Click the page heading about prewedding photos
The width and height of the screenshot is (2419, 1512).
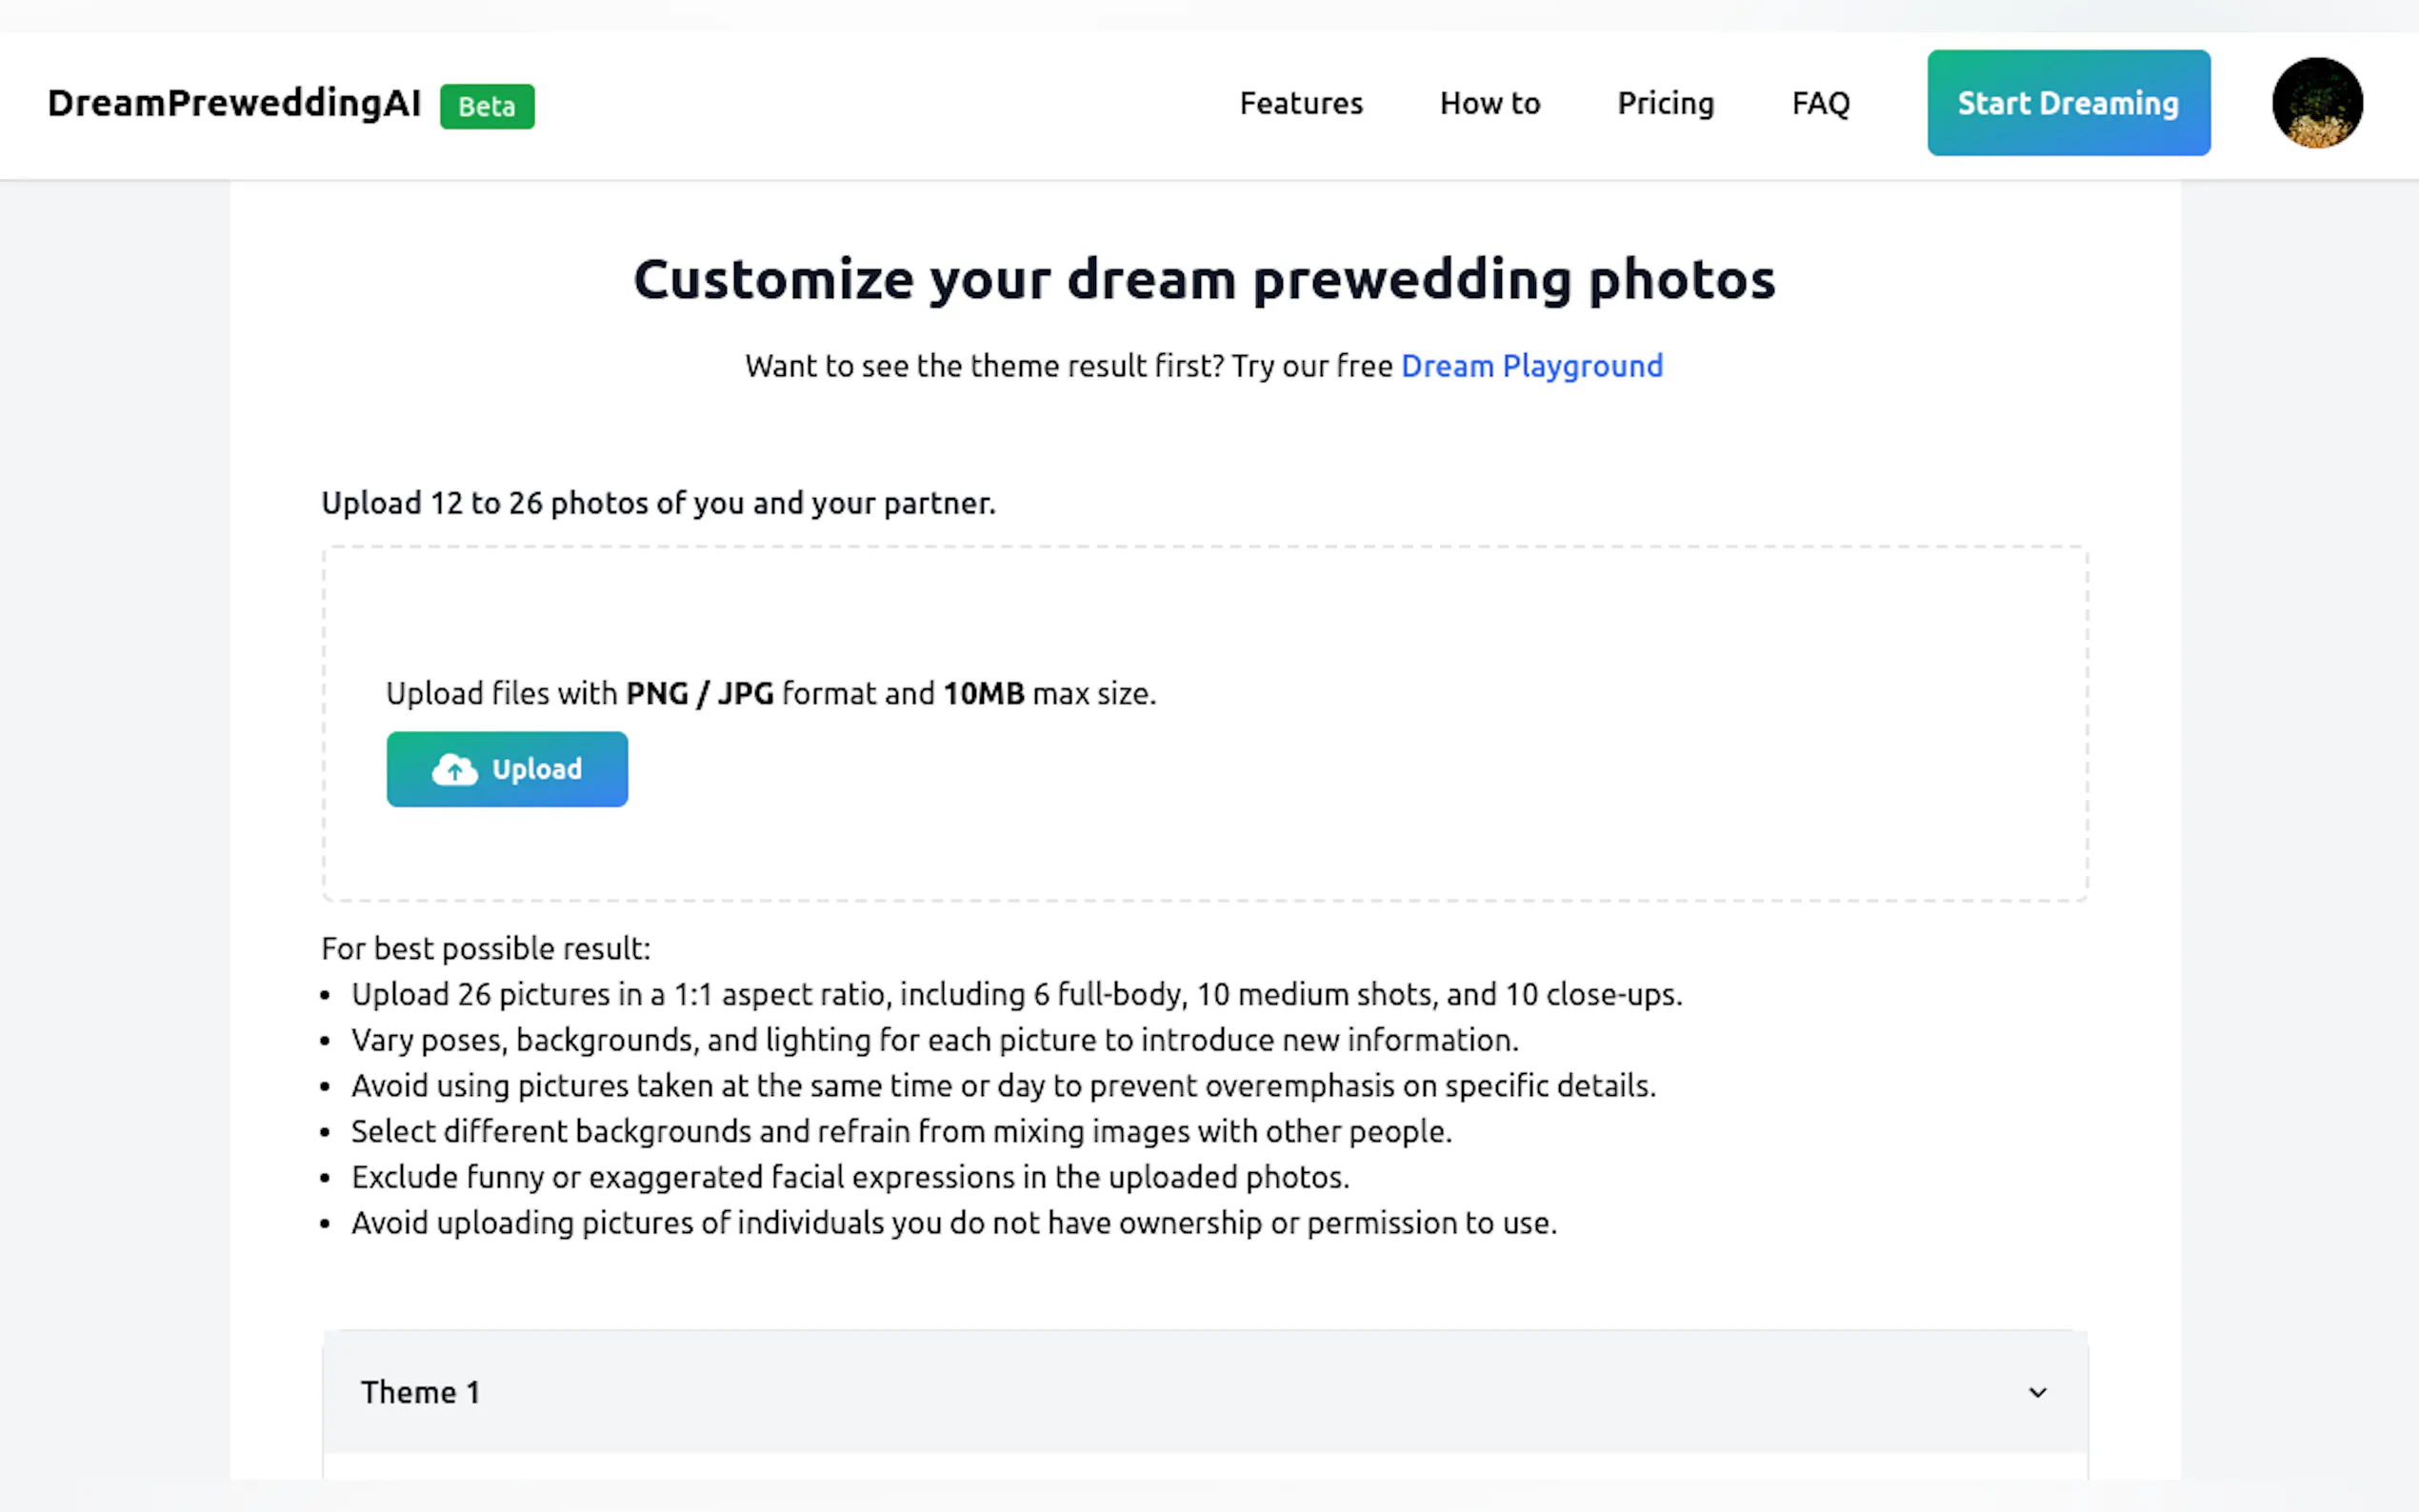(x=1204, y=279)
